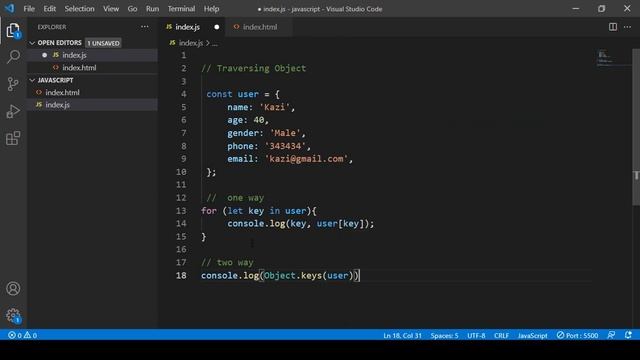Click the '// two way' comment
This screenshot has width=640, height=360.
coord(227,262)
